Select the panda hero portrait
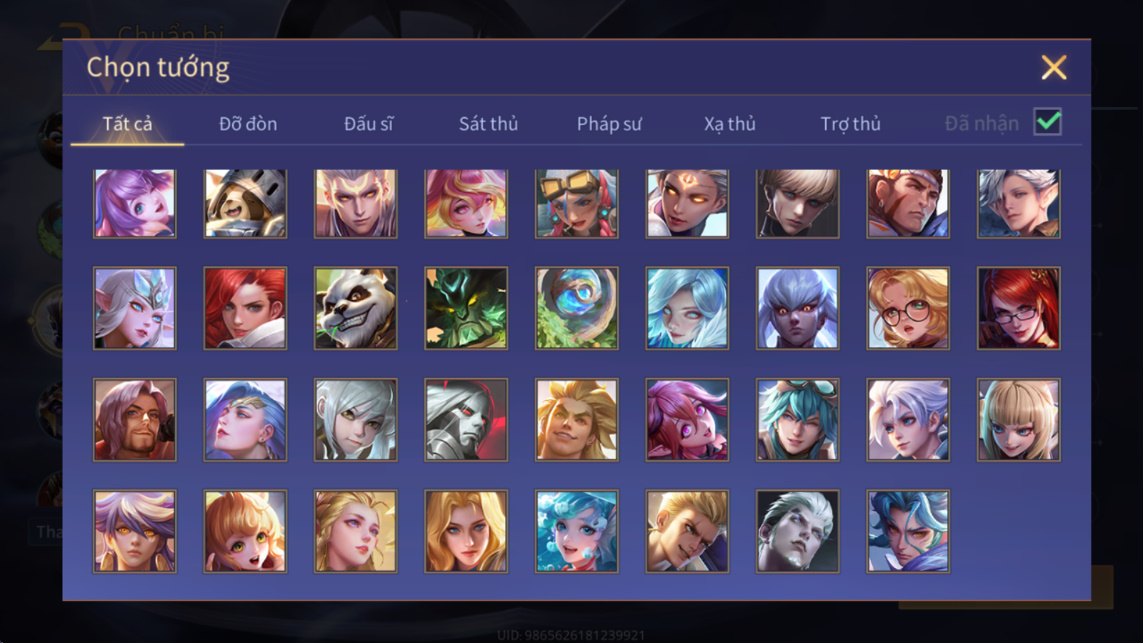This screenshot has width=1143, height=643. (x=356, y=308)
